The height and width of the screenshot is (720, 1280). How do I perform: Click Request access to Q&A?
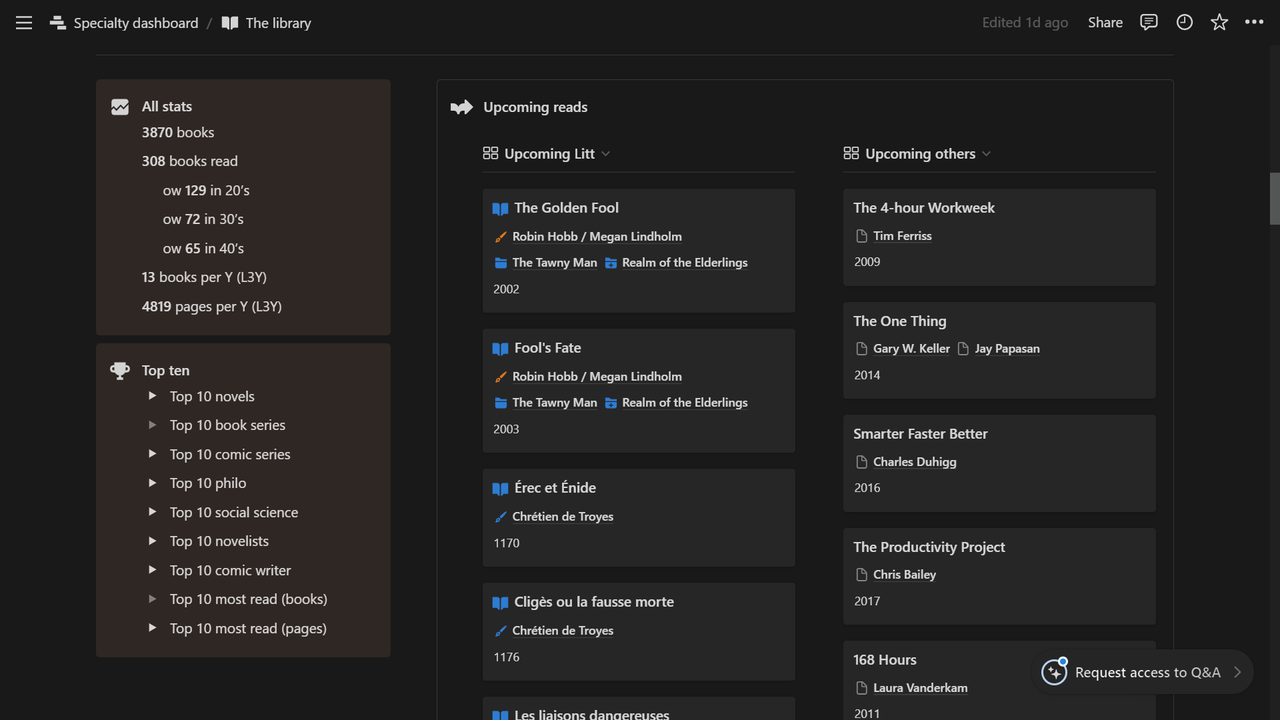coord(1146,672)
